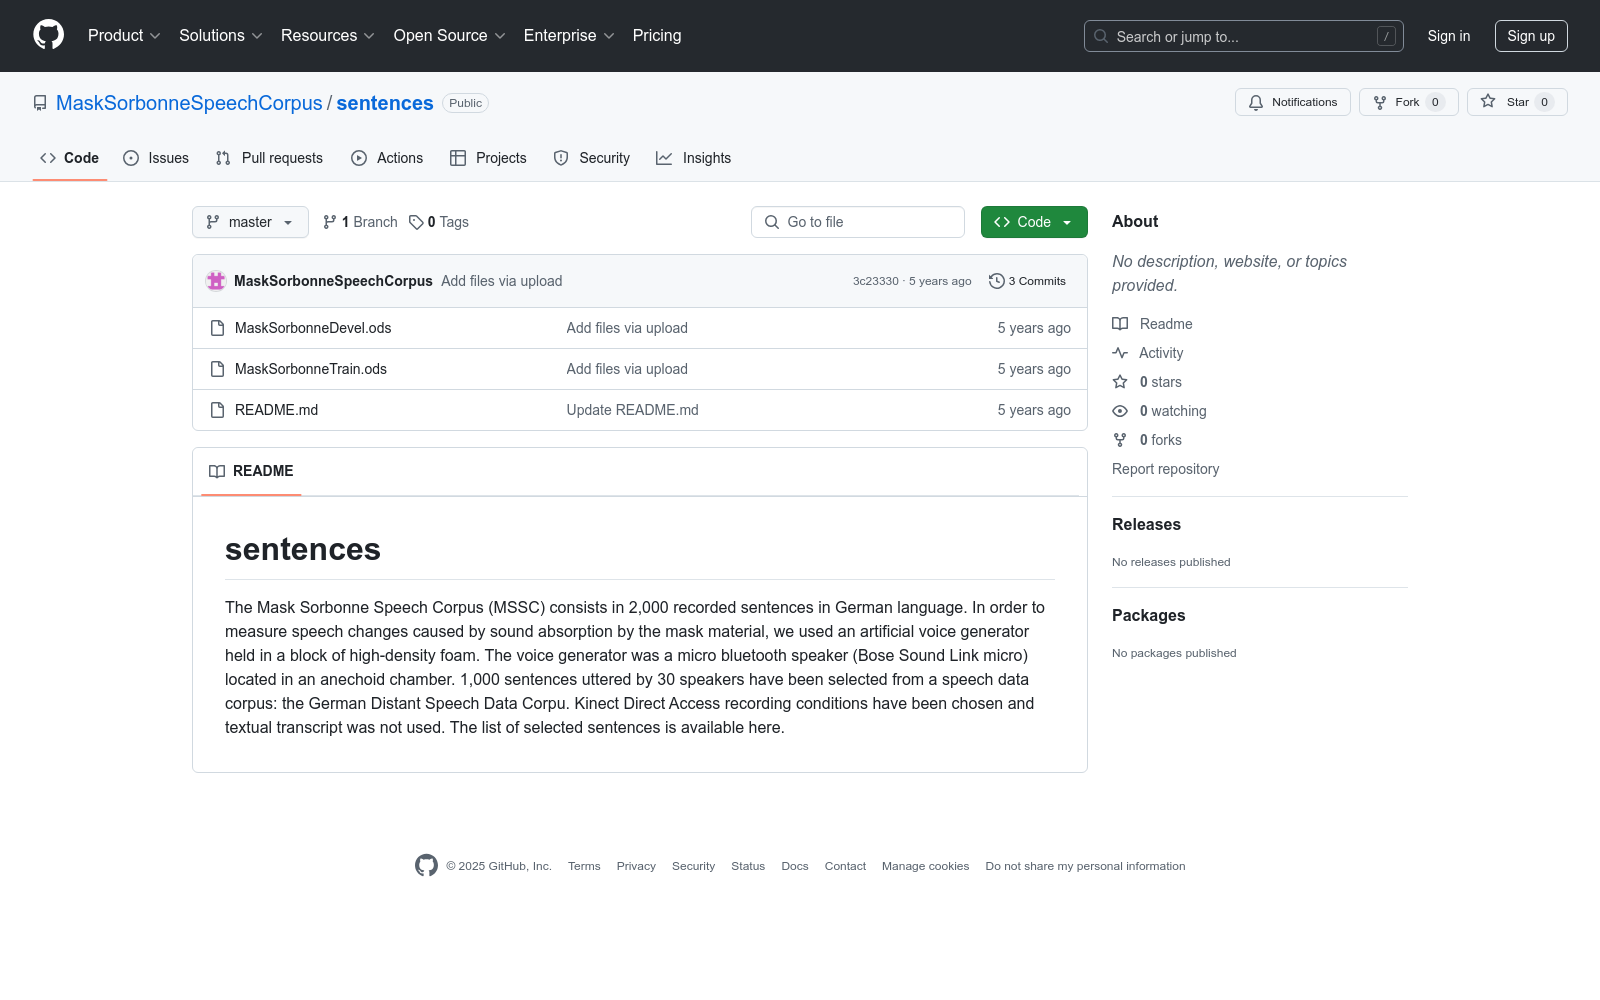
Task: Open the Packages heading link
Action: point(1148,615)
